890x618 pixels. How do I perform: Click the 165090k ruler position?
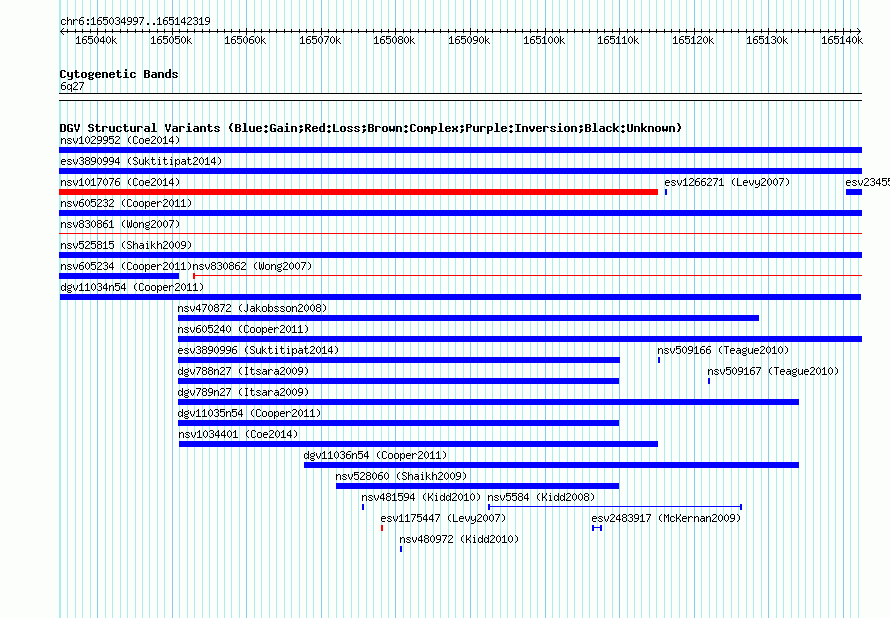(x=469, y=40)
